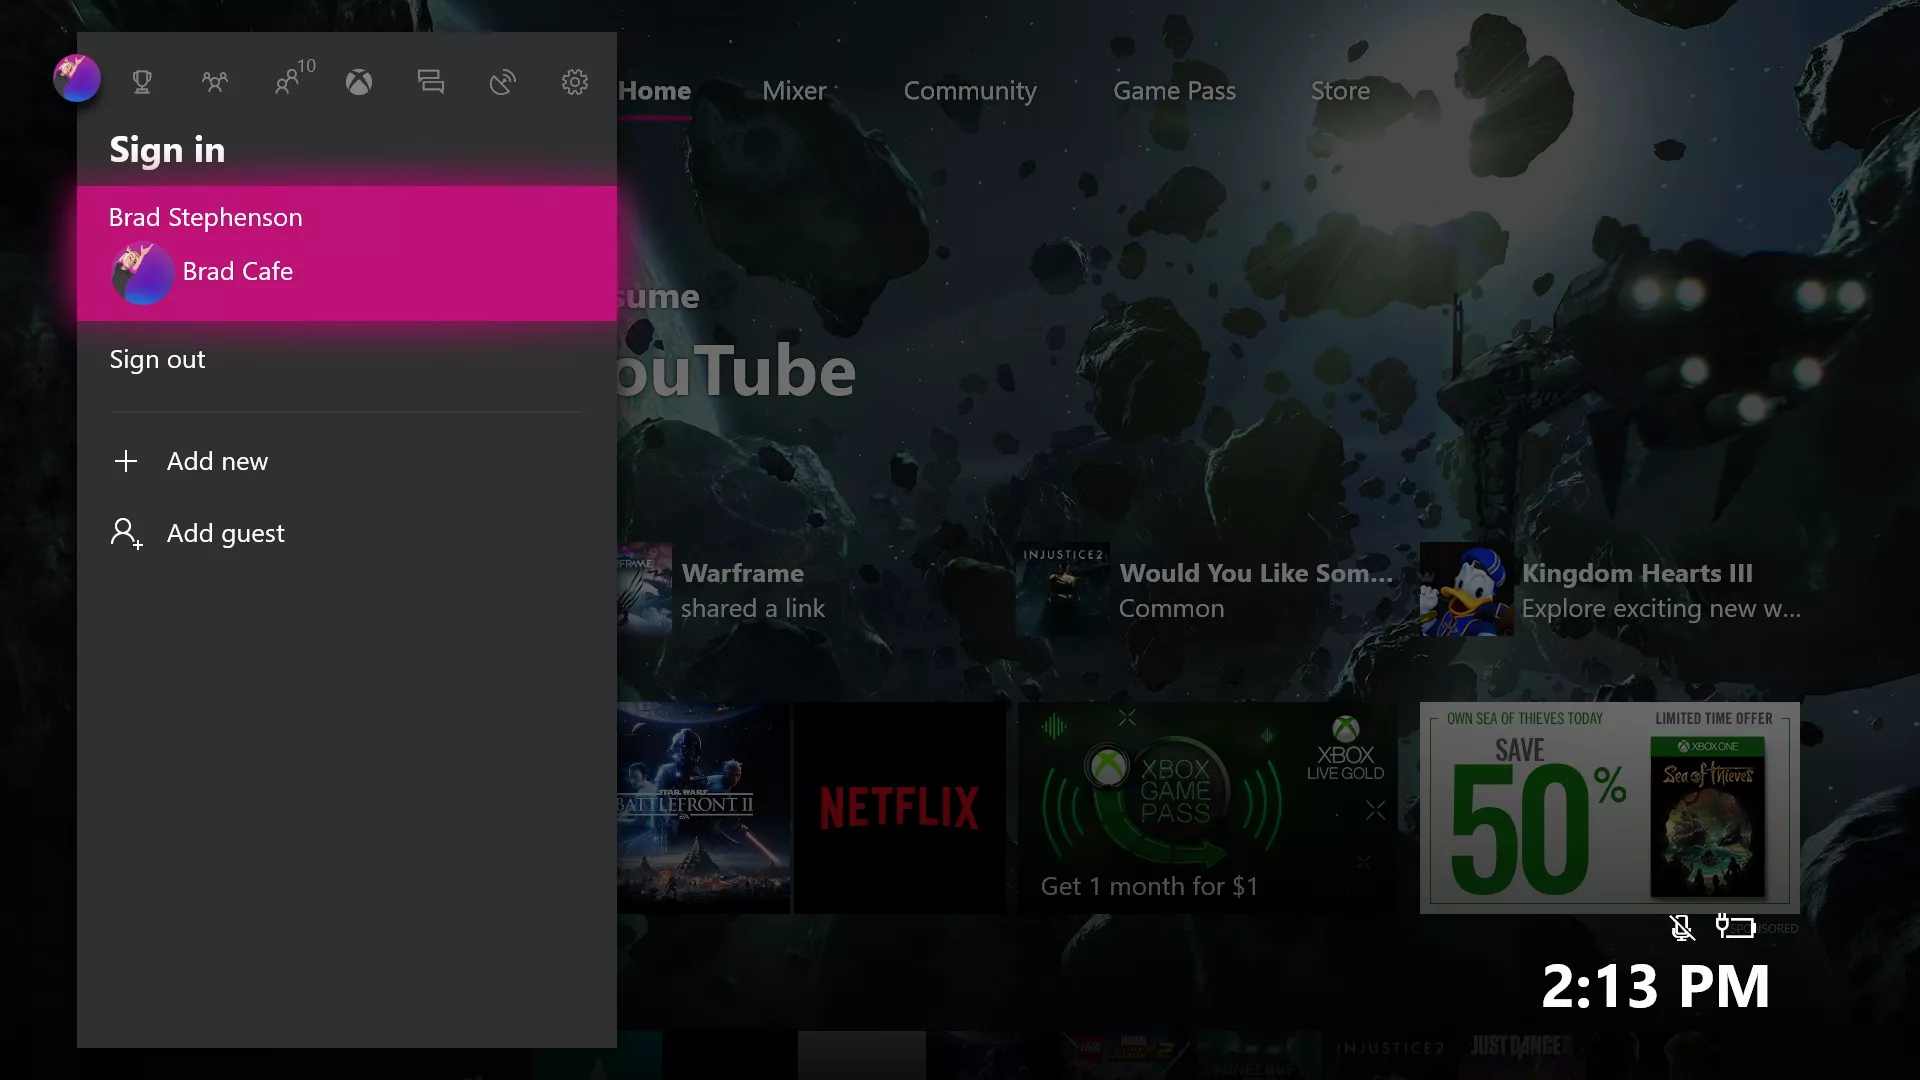Switch to the Mixer tab
Viewport: 1920px width, 1080px height.
click(794, 91)
